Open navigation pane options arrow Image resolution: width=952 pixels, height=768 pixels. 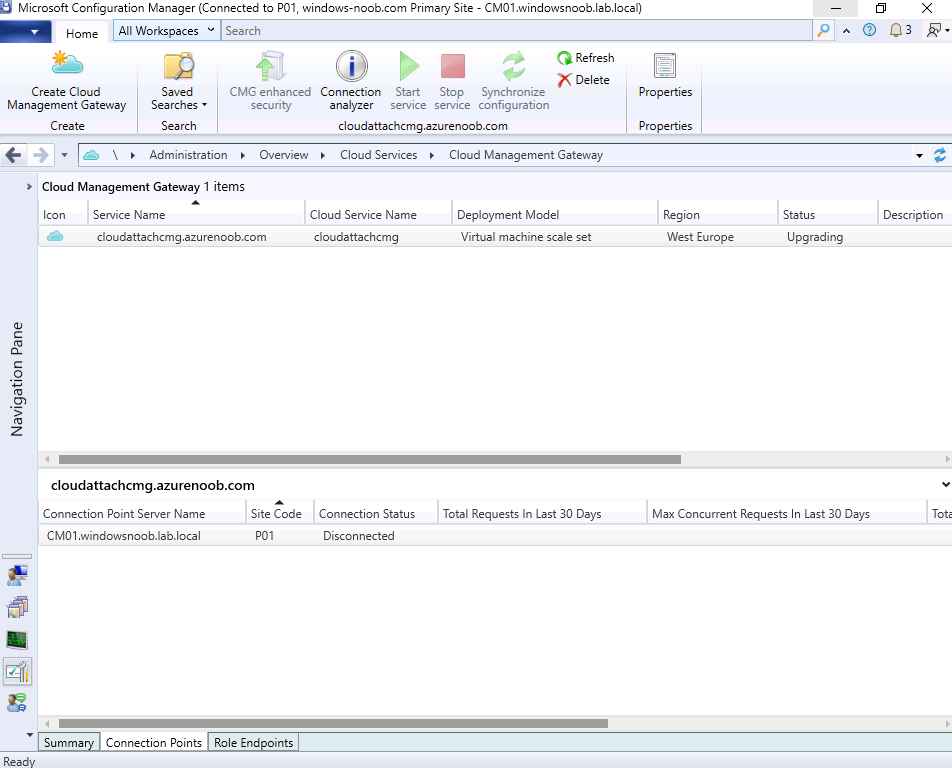point(30,735)
